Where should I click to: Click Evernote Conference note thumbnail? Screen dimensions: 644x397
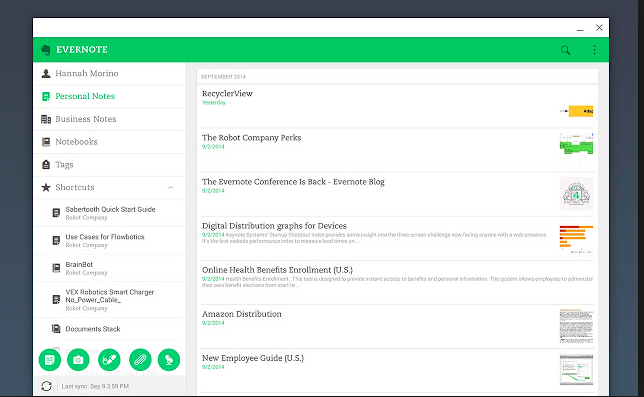[576, 193]
